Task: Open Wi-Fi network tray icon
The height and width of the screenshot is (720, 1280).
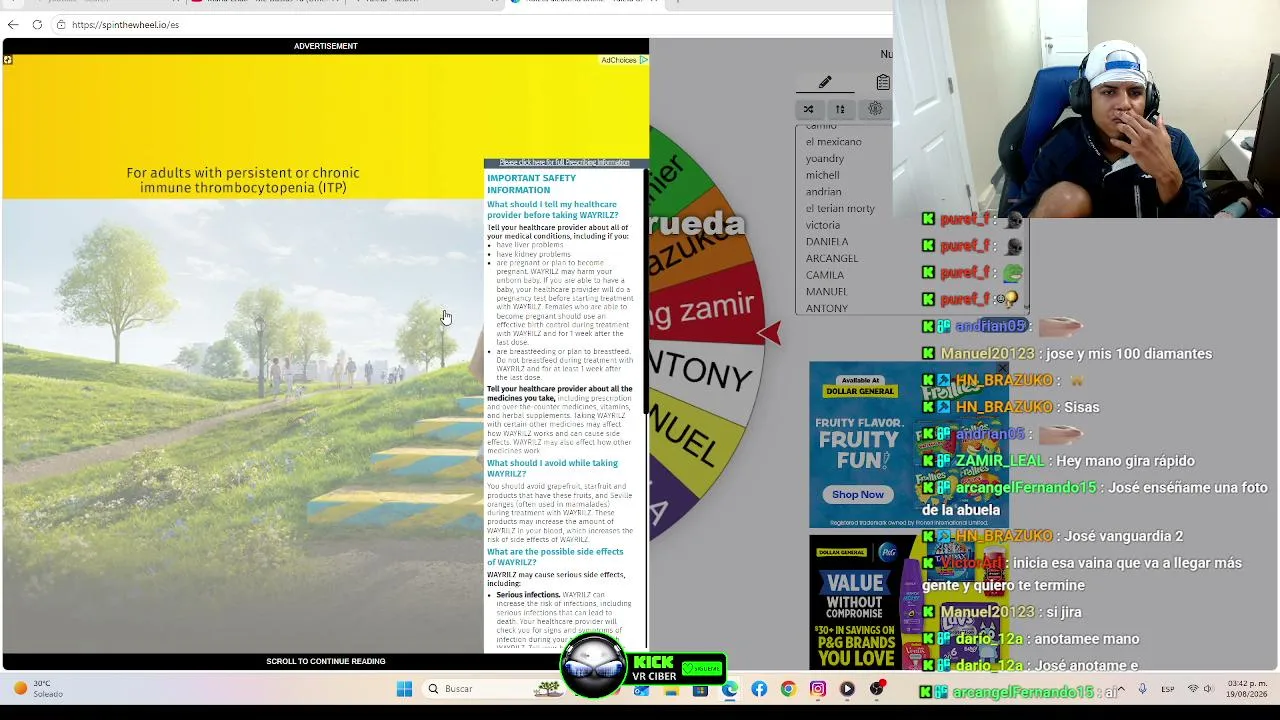Action: click(1192, 689)
